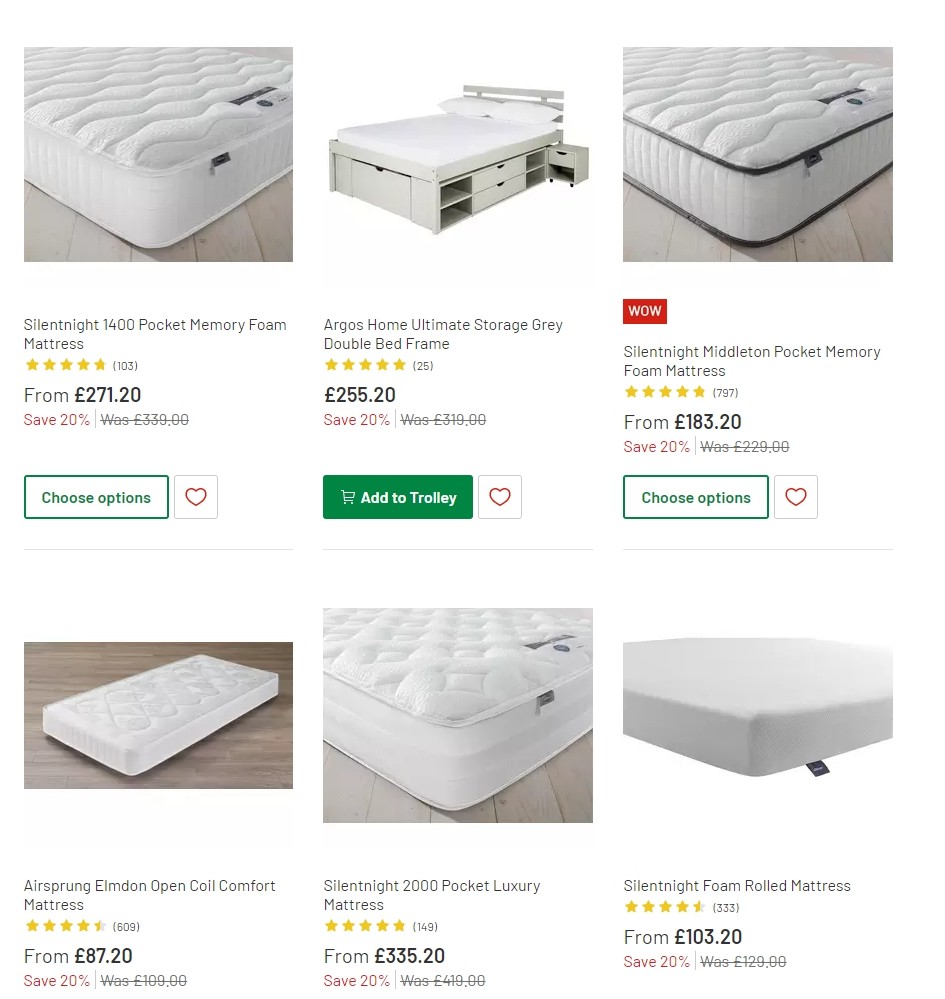Click Choose options for Silentnight 1400 mattress
Viewport: 945px width, 999px height.
pos(96,497)
